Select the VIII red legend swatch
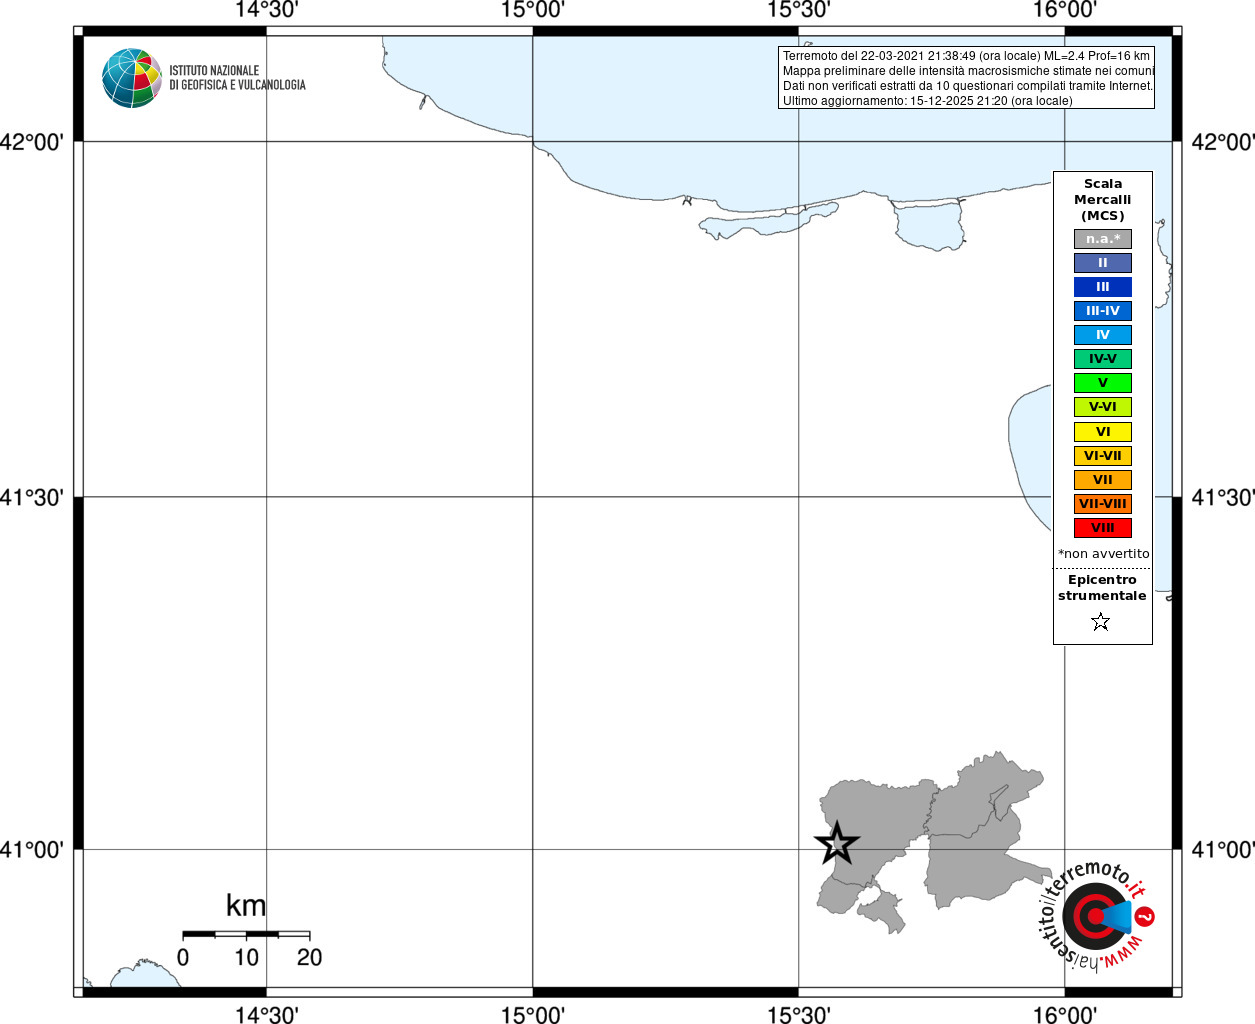Image resolution: width=1255 pixels, height=1024 pixels. 1103,528
